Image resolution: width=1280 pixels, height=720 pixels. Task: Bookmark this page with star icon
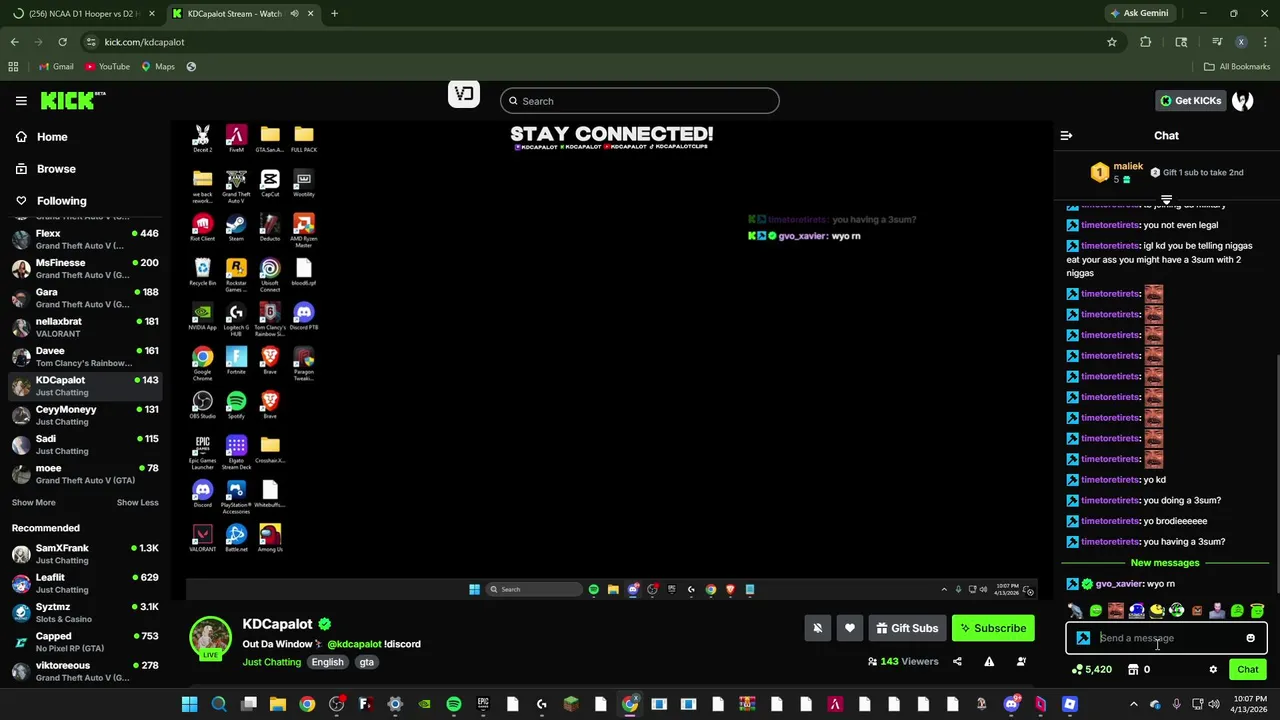click(1111, 42)
